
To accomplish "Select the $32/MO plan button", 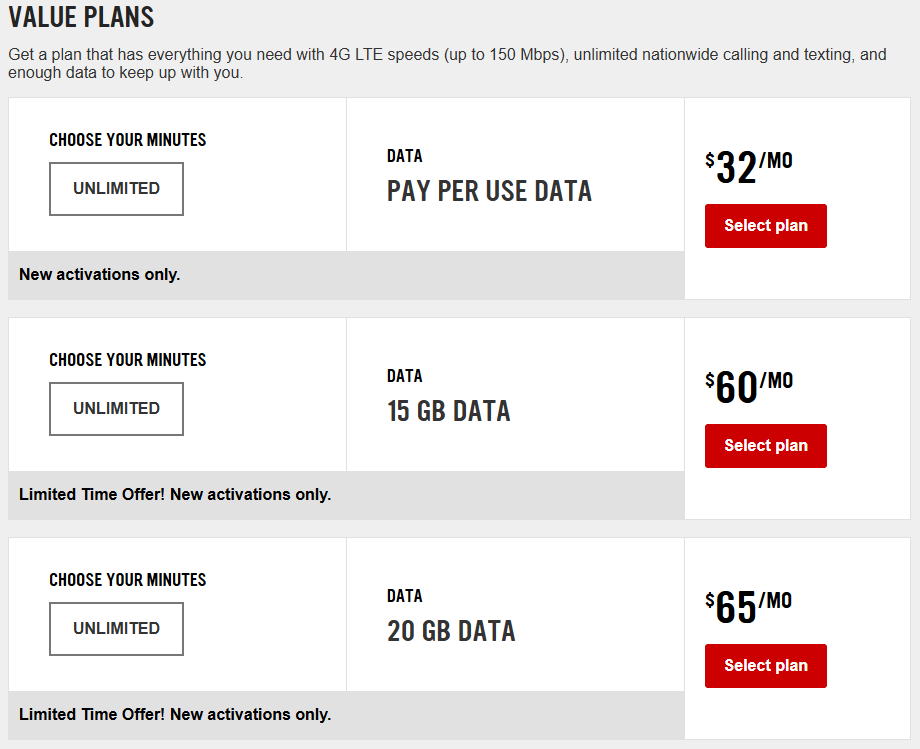I will coord(765,226).
